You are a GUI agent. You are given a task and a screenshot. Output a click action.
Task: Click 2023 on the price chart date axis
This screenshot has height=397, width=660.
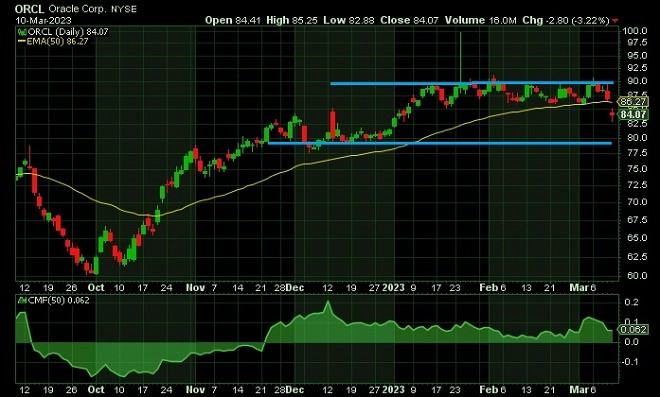pos(393,288)
